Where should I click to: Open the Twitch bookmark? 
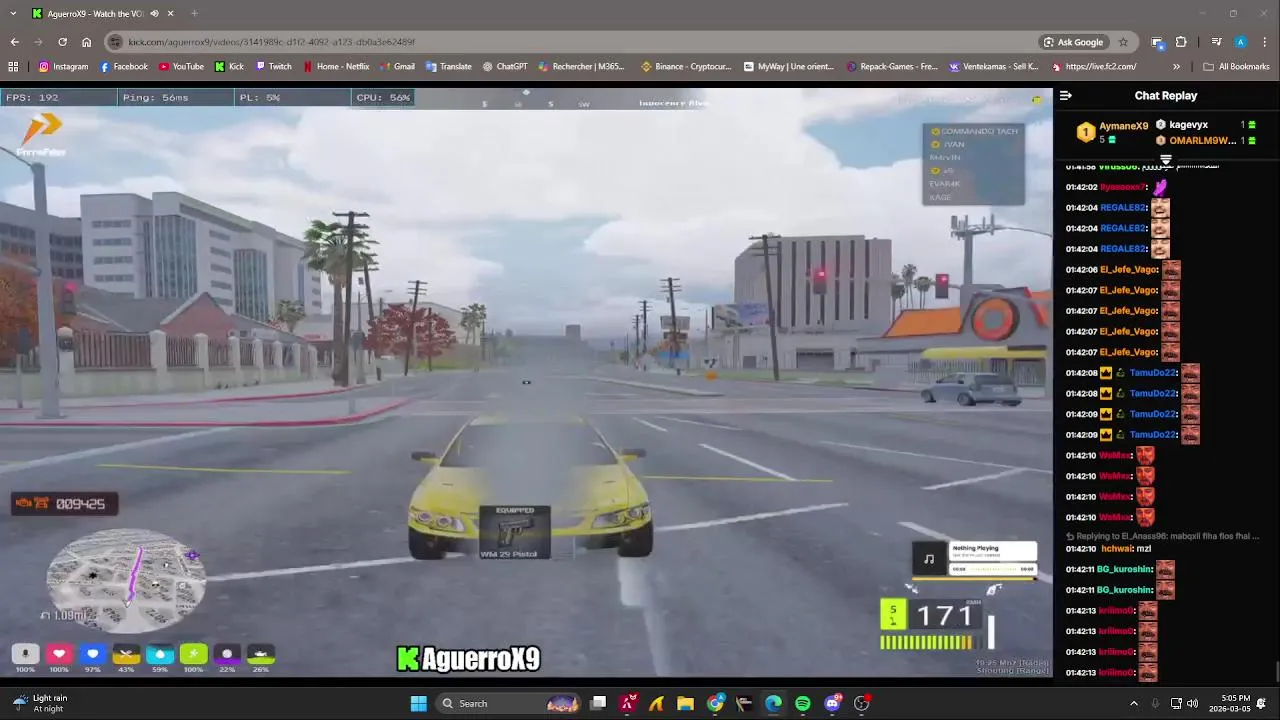click(273, 67)
